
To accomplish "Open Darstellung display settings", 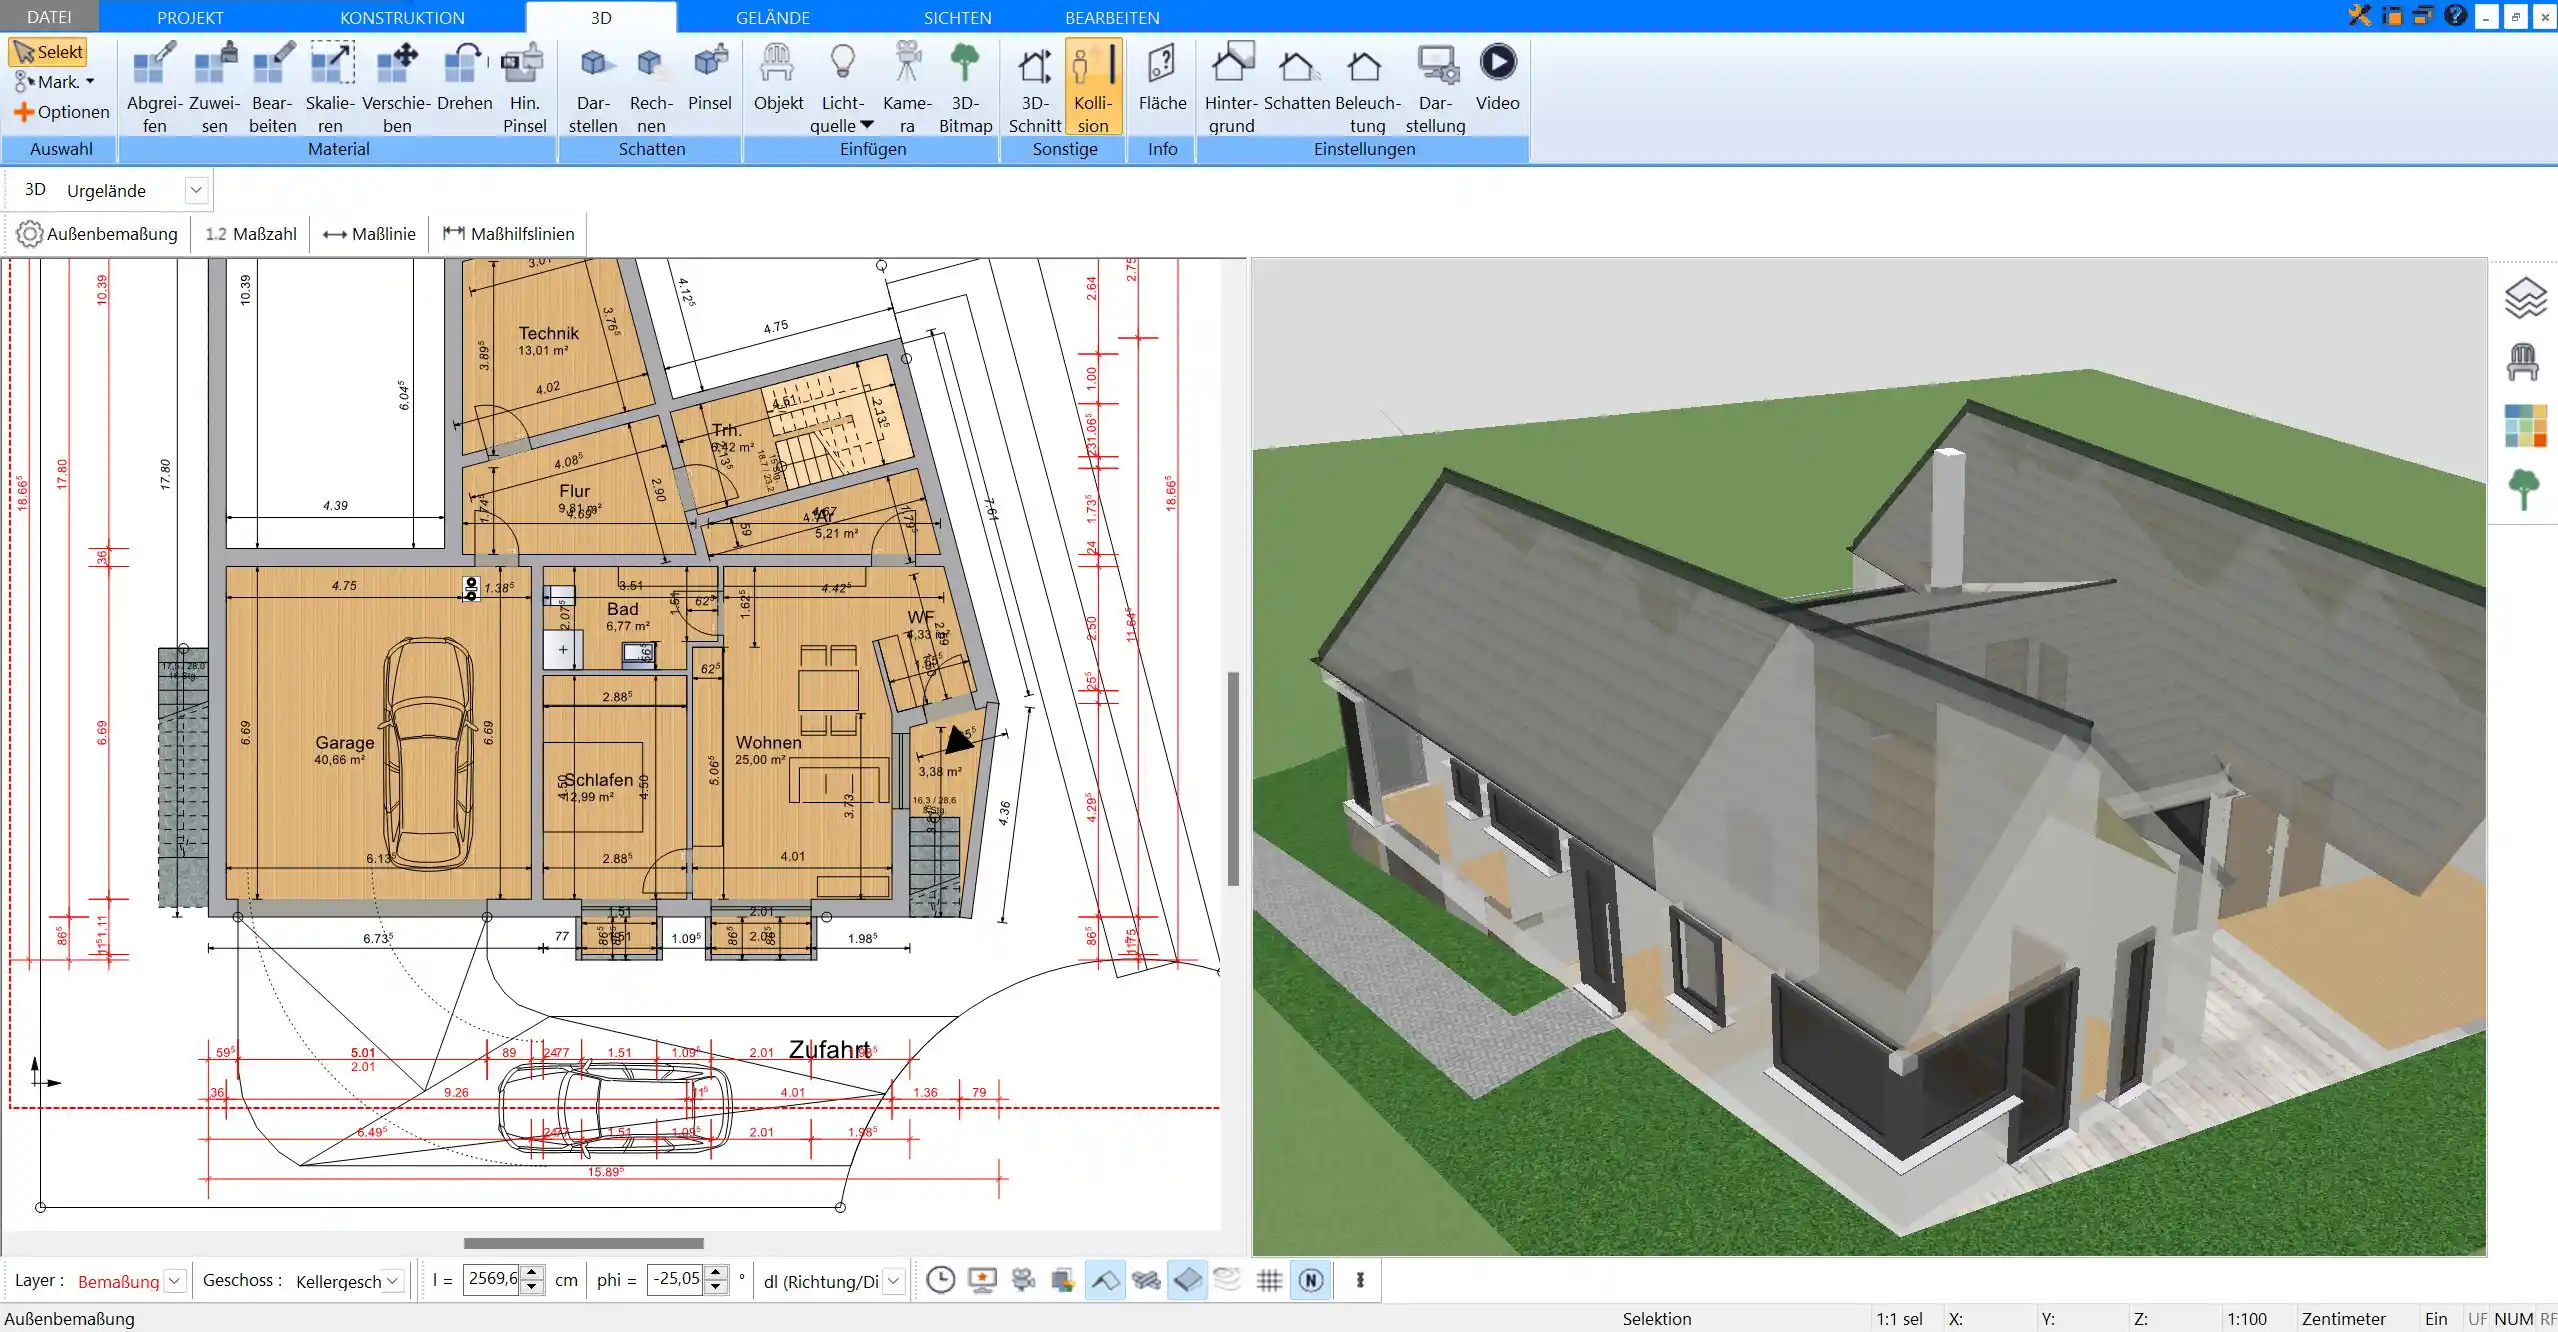I will click(x=1435, y=88).
